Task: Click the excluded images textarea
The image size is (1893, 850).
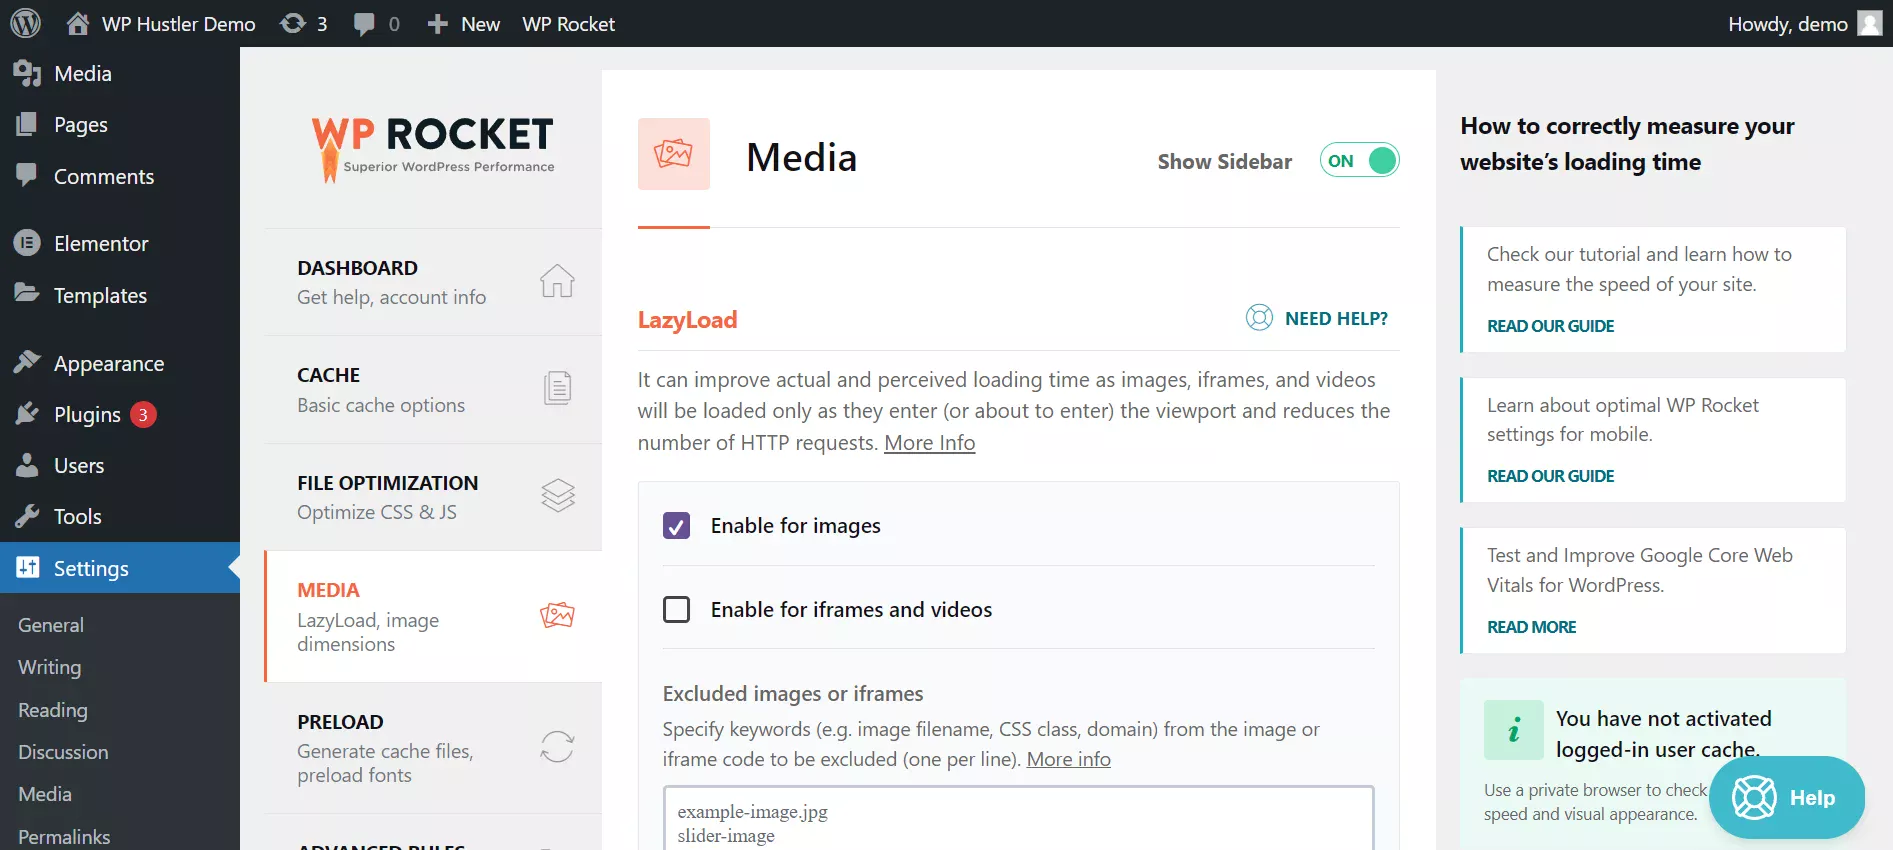Action: (1018, 818)
